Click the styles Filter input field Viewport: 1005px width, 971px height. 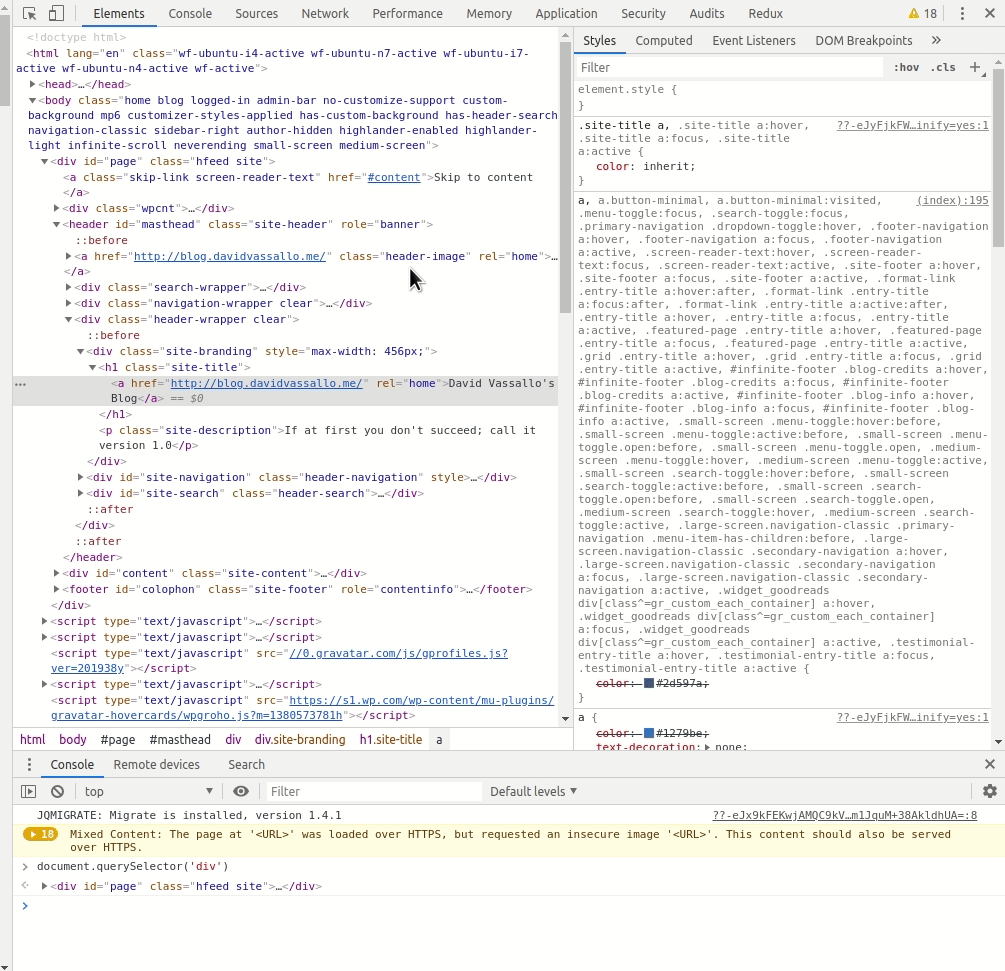point(730,67)
